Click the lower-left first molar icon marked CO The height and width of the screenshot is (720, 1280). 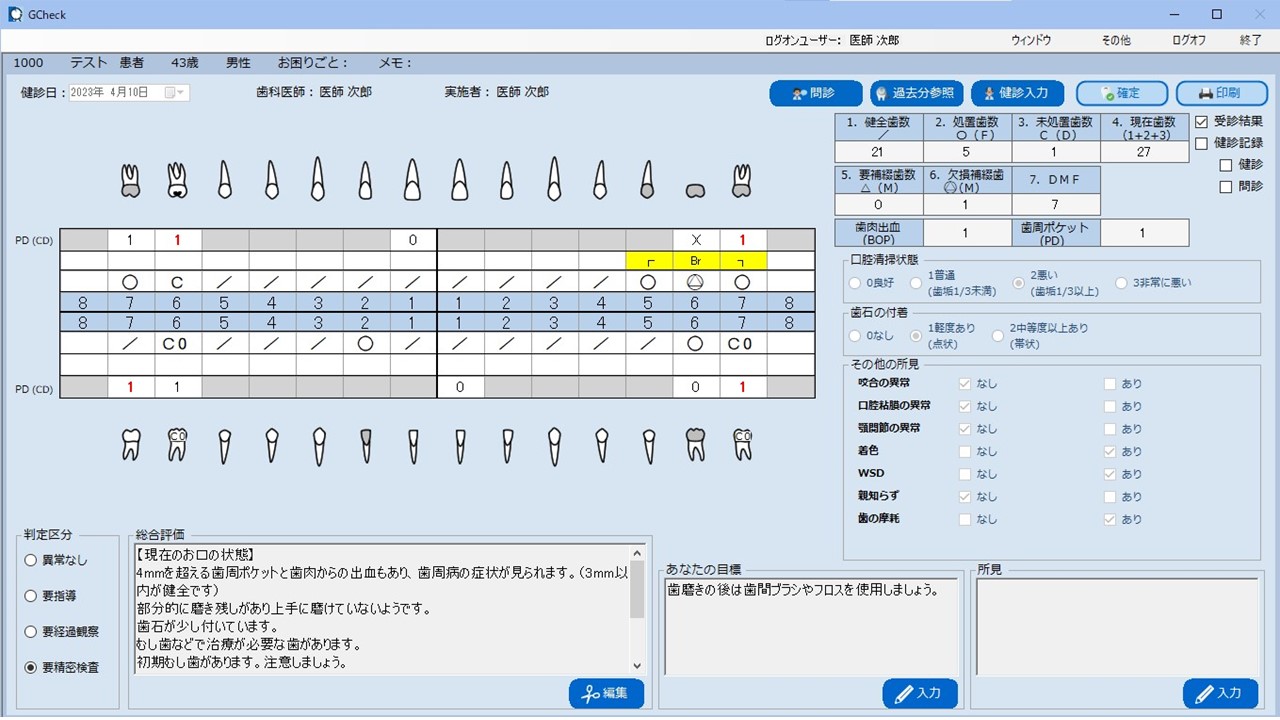point(177,444)
